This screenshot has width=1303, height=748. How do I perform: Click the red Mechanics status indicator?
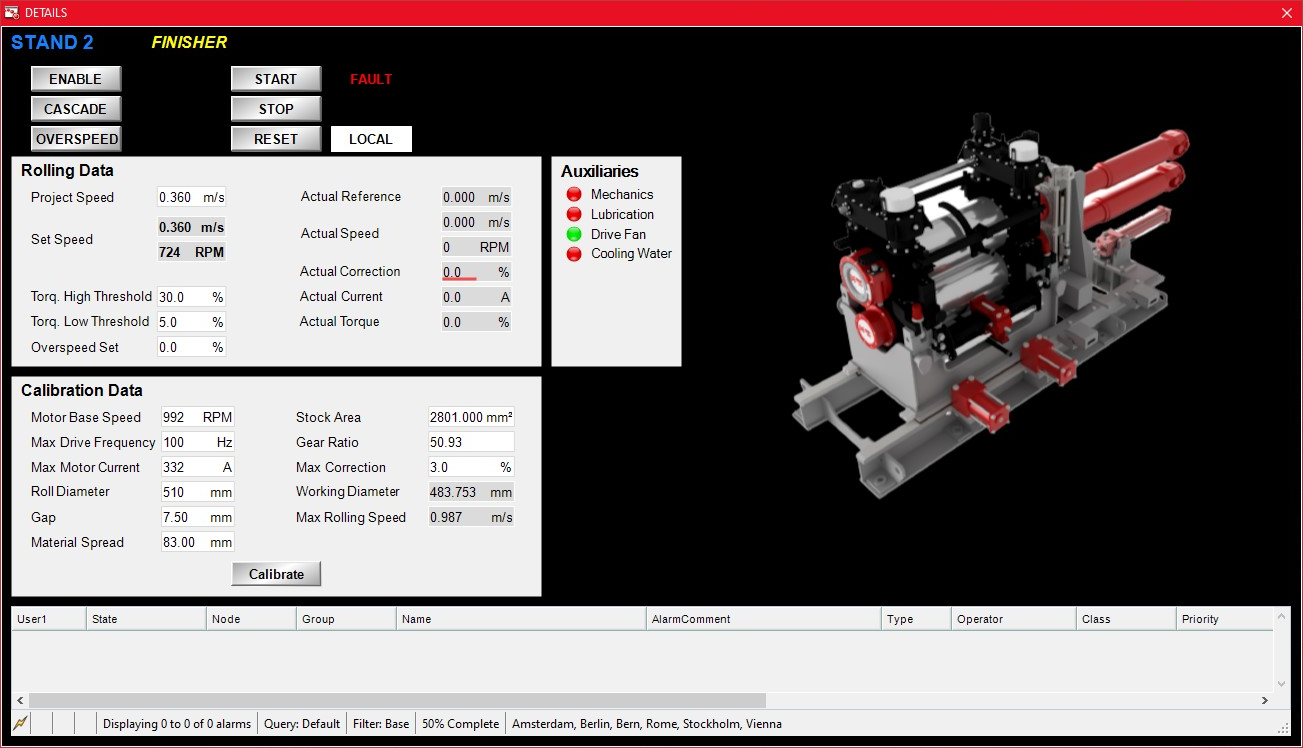point(574,195)
